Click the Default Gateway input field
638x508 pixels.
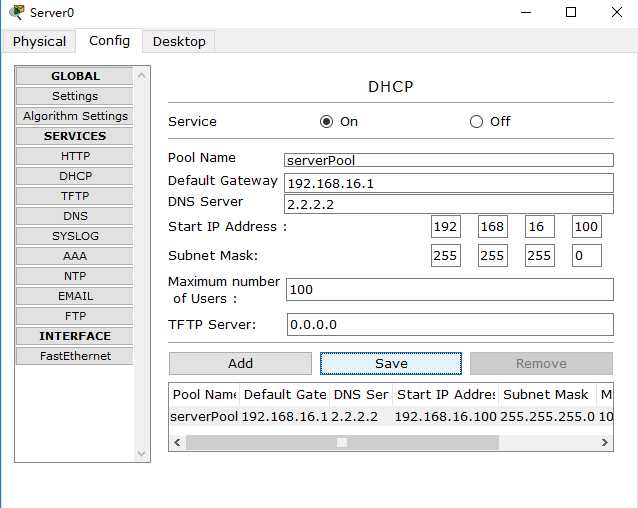point(449,183)
